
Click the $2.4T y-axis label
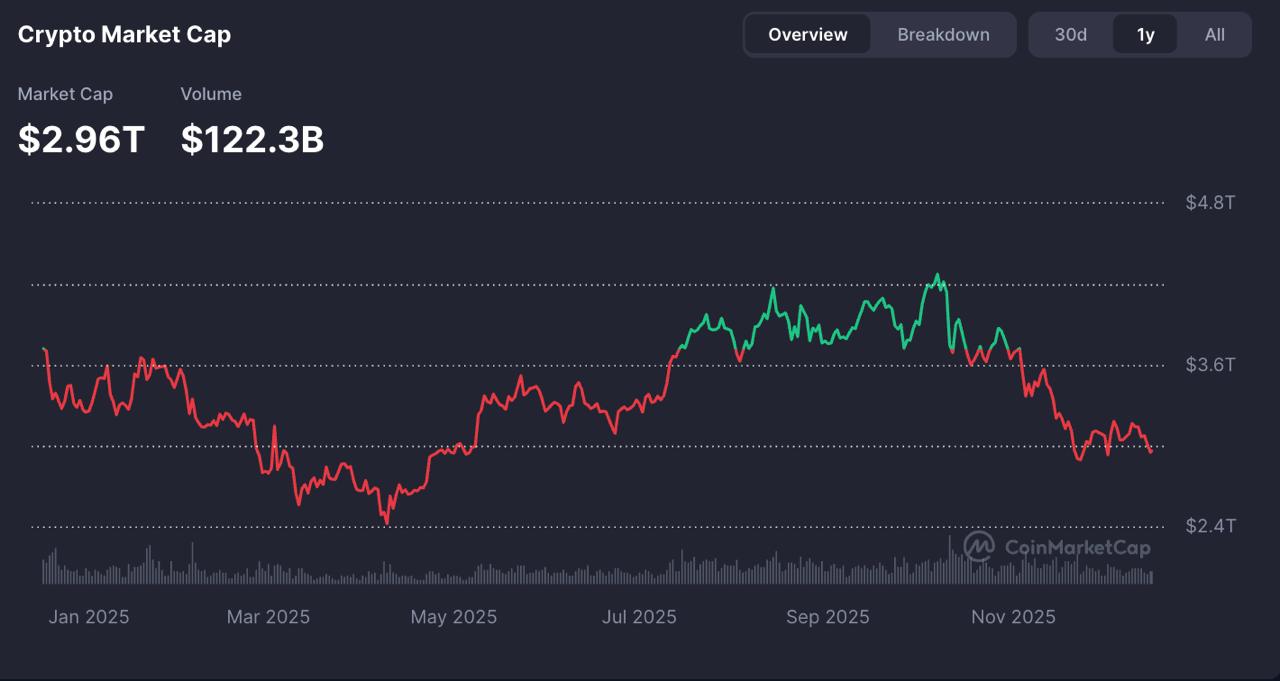point(1210,526)
